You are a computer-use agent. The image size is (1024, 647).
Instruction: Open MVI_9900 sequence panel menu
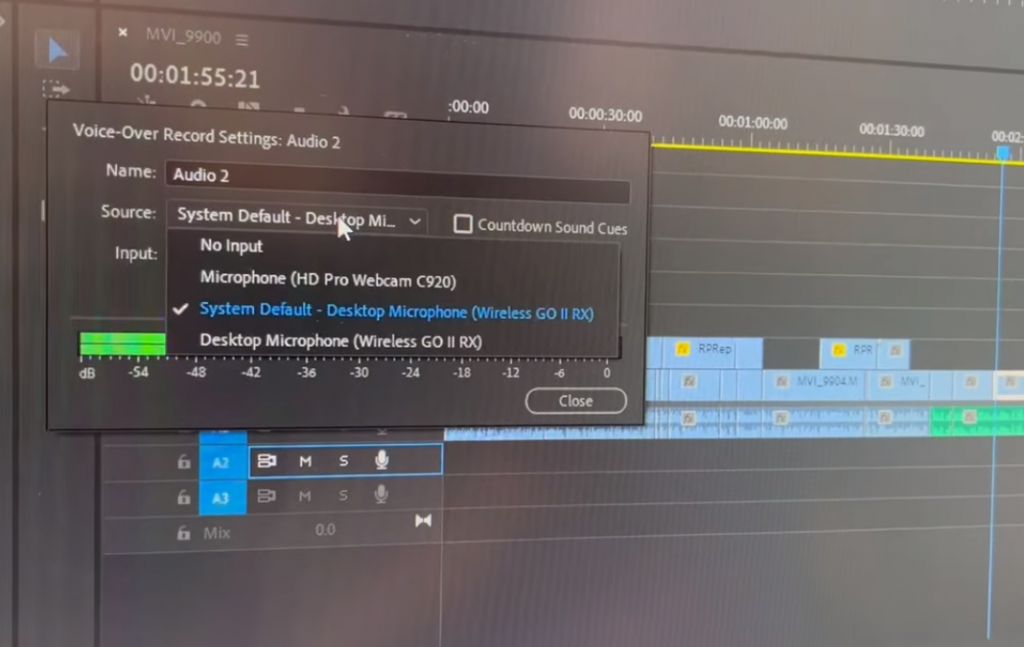[x=241, y=39]
